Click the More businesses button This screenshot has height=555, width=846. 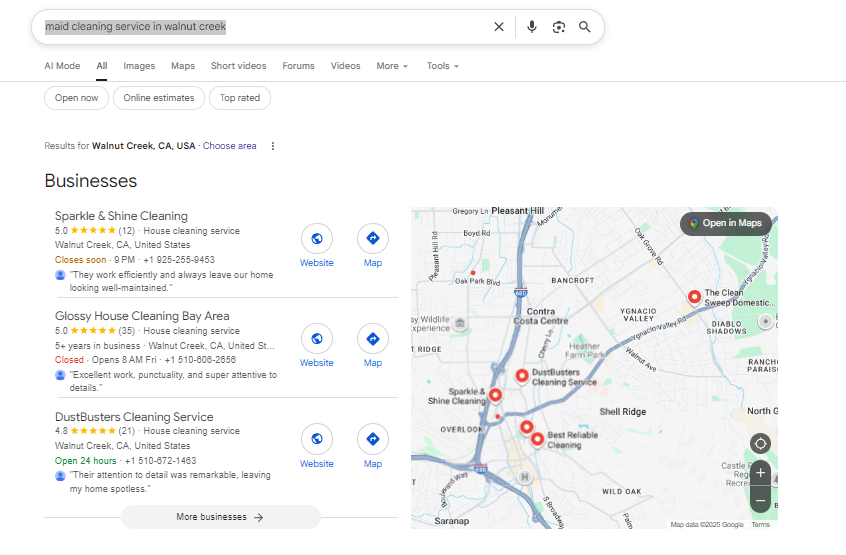(220, 517)
